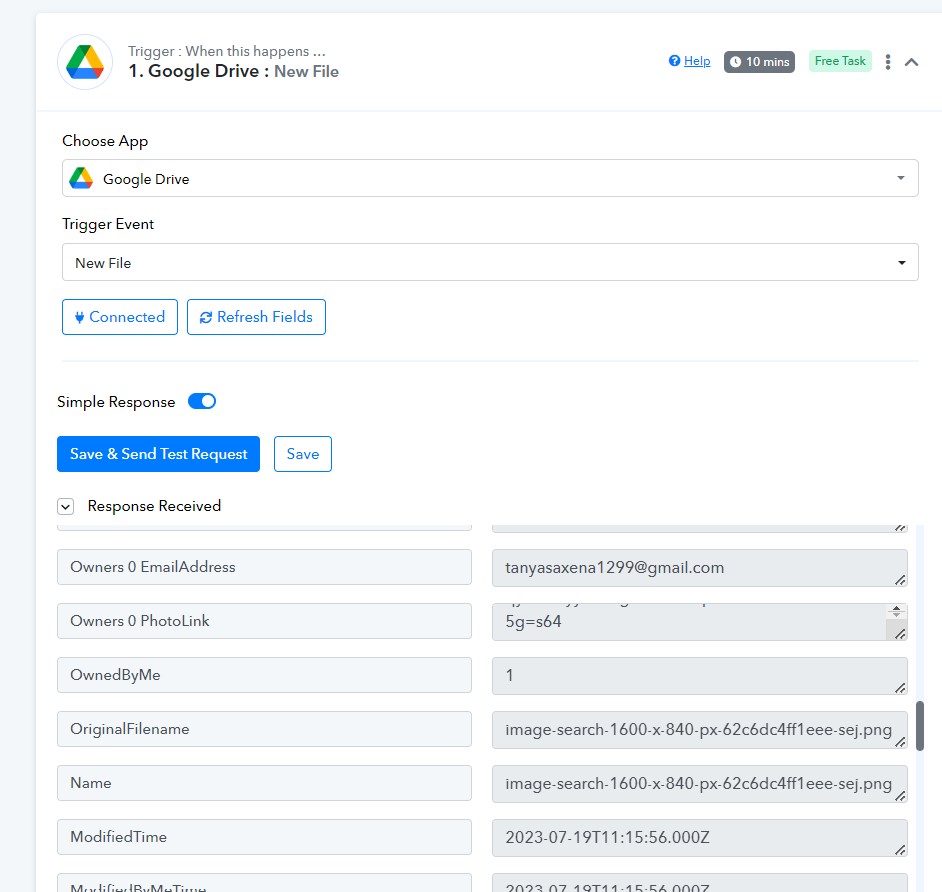Click the tanyasaxena1299@gmail.com value field
942x892 pixels.
[699, 568]
